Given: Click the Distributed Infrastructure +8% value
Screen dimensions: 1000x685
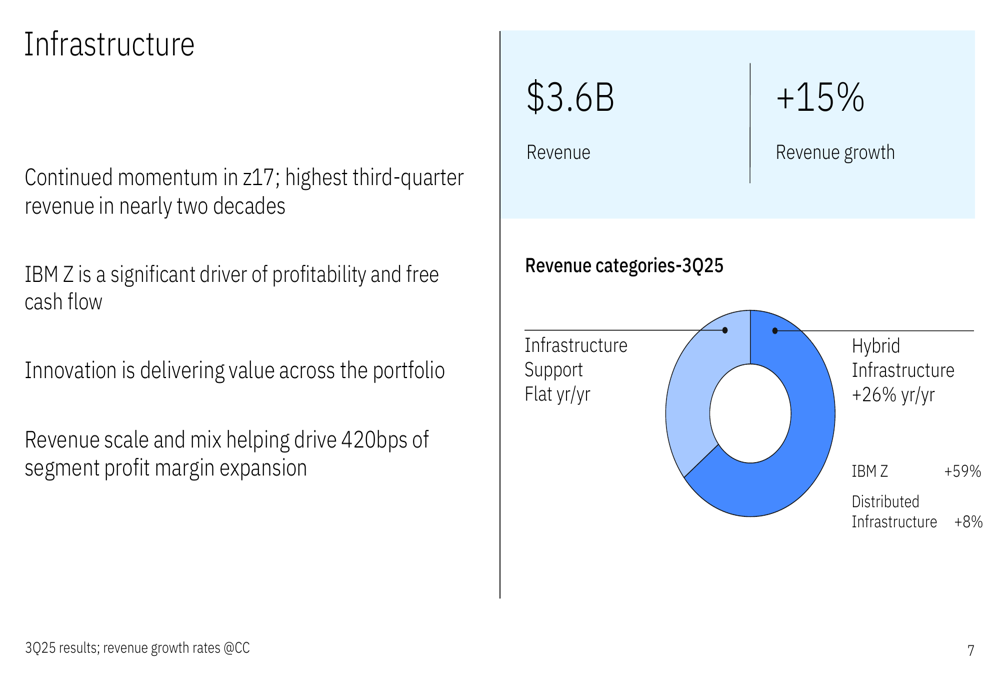Looking at the screenshot, I should (x=968, y=522).
